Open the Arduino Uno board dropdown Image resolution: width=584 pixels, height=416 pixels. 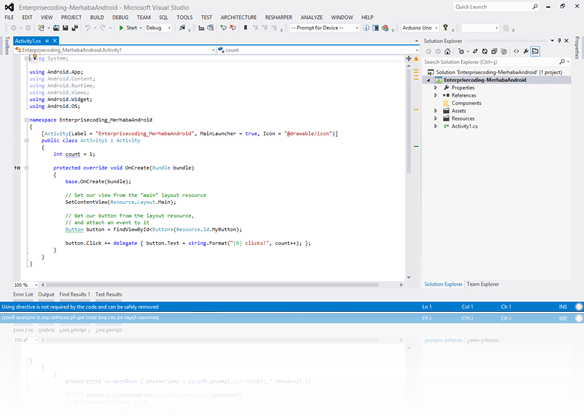[420, 28]
